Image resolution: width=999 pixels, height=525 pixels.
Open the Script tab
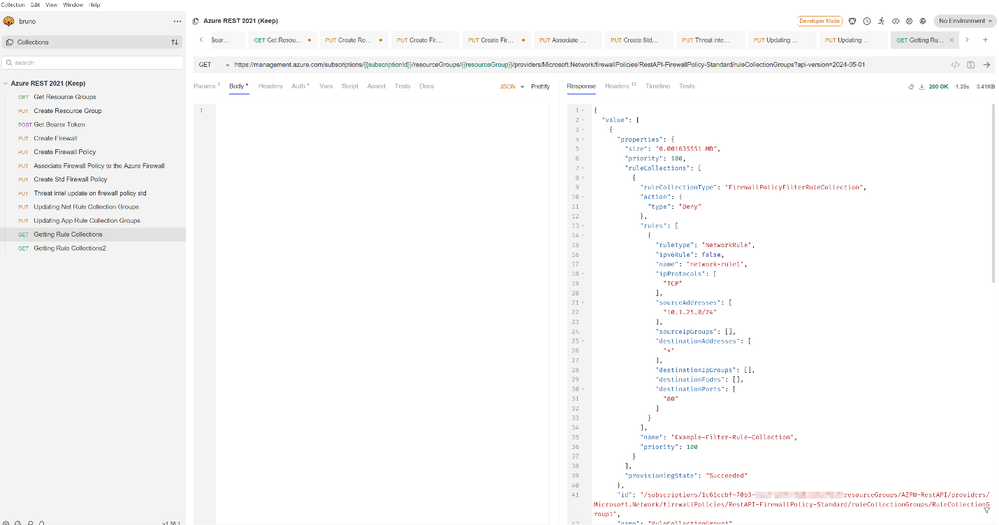[350, 86]
